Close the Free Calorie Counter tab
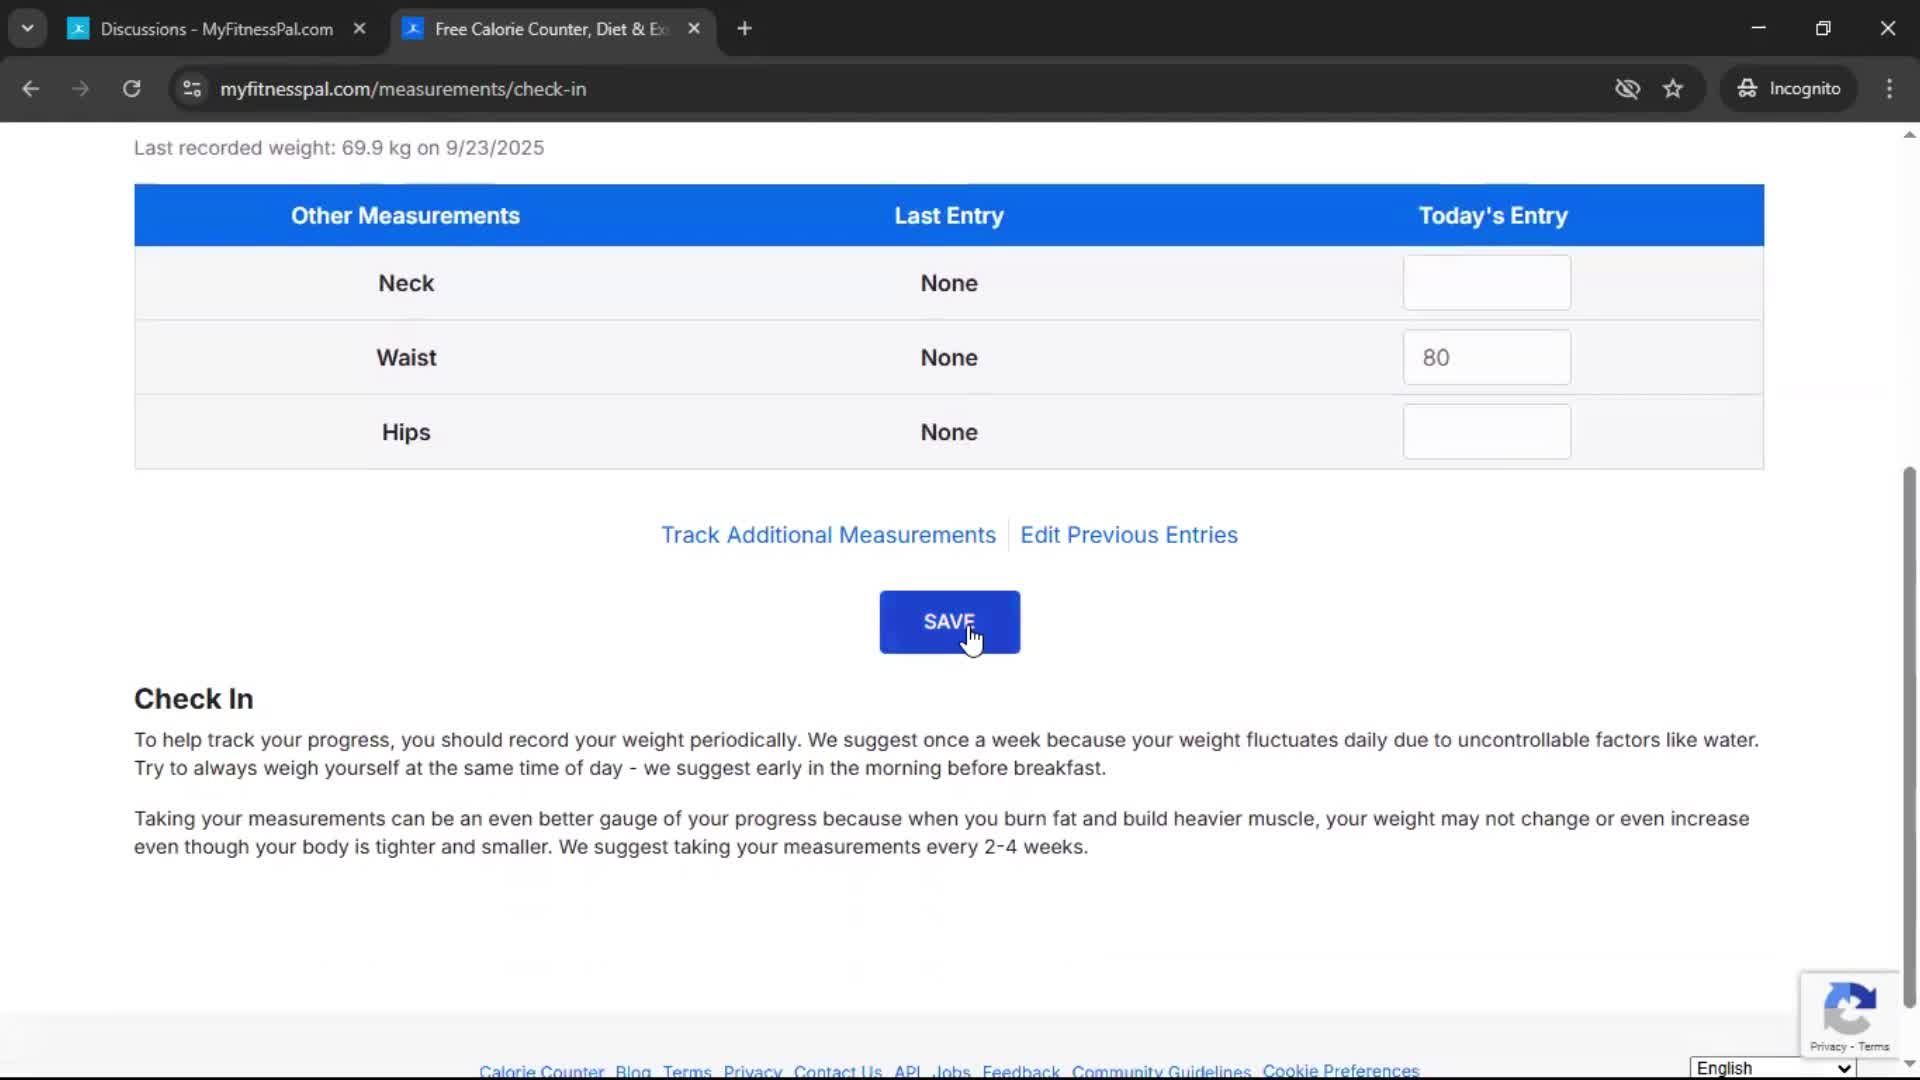The width and height of the screenshot is (1920, 1080). (694, 29)
